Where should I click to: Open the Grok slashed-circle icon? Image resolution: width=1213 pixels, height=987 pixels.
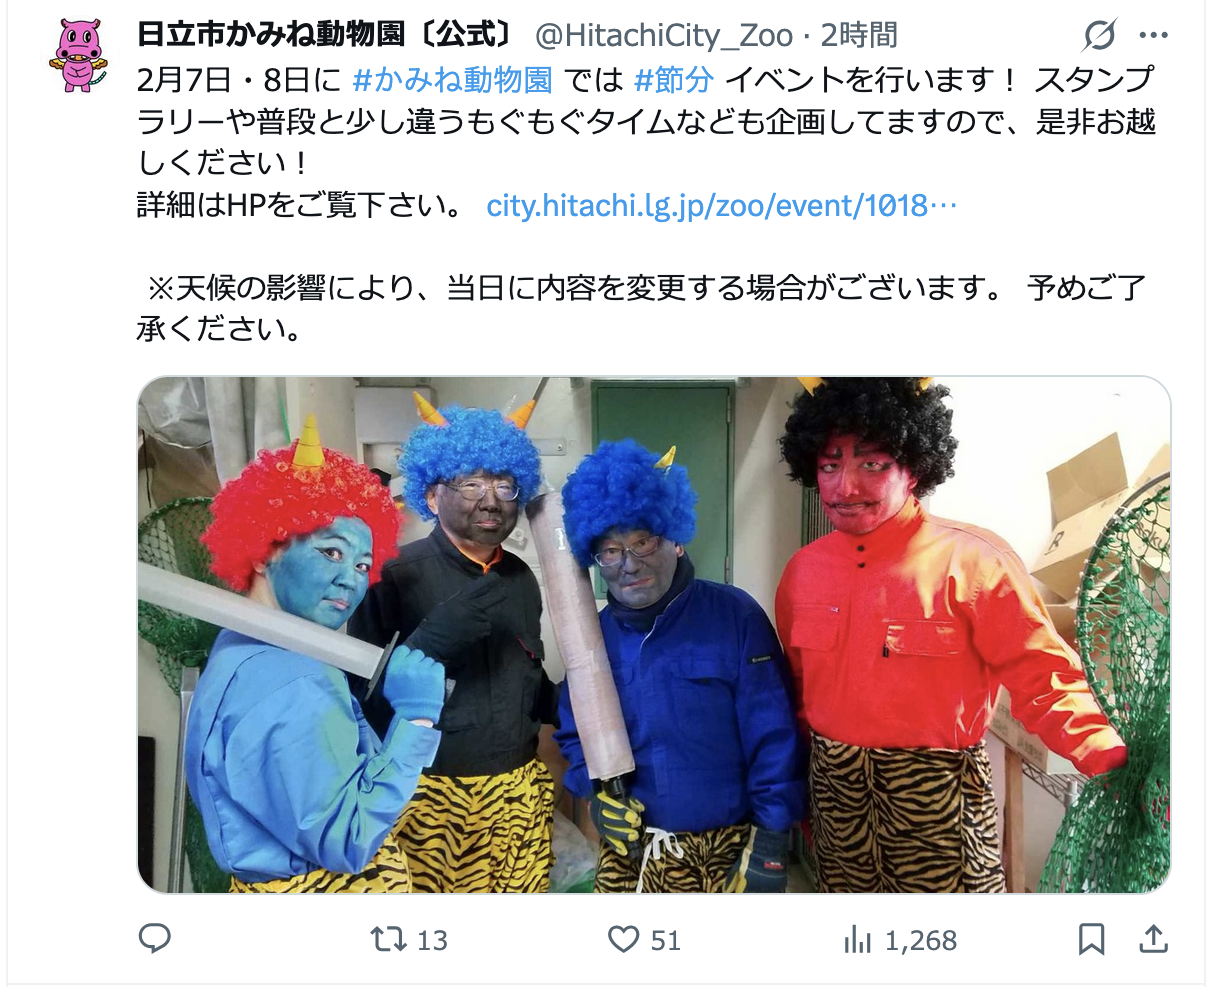click(x=1099, y=36)
